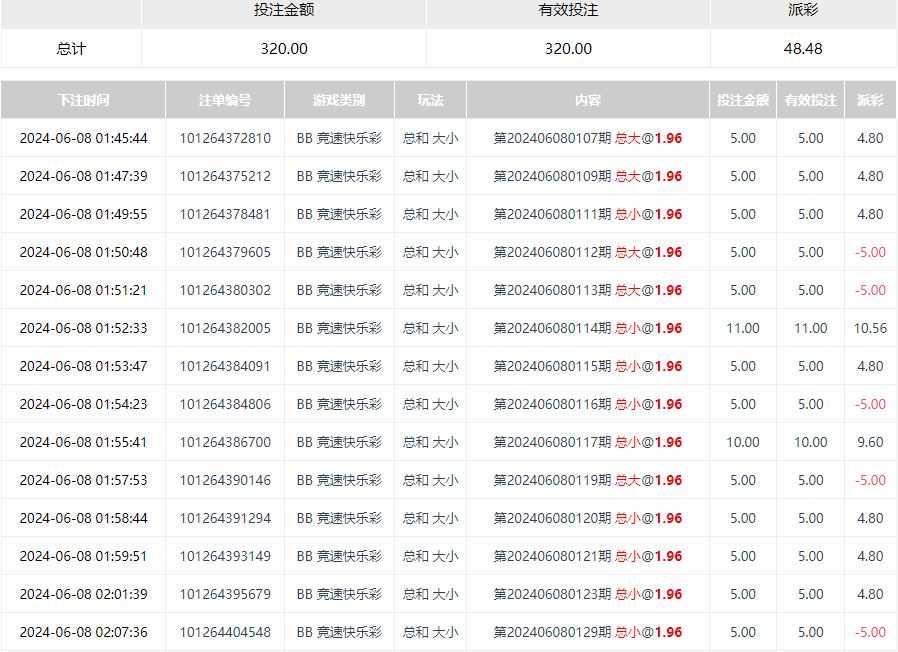Click order number 101264386700
Viewport: 898px width, 652px height.
click(x=224, y=442)
